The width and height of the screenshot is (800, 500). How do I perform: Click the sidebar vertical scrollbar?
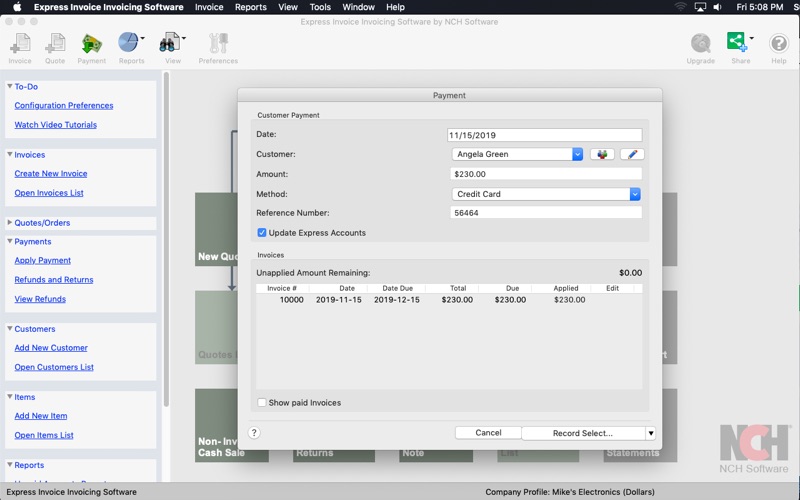pos(166,240)
